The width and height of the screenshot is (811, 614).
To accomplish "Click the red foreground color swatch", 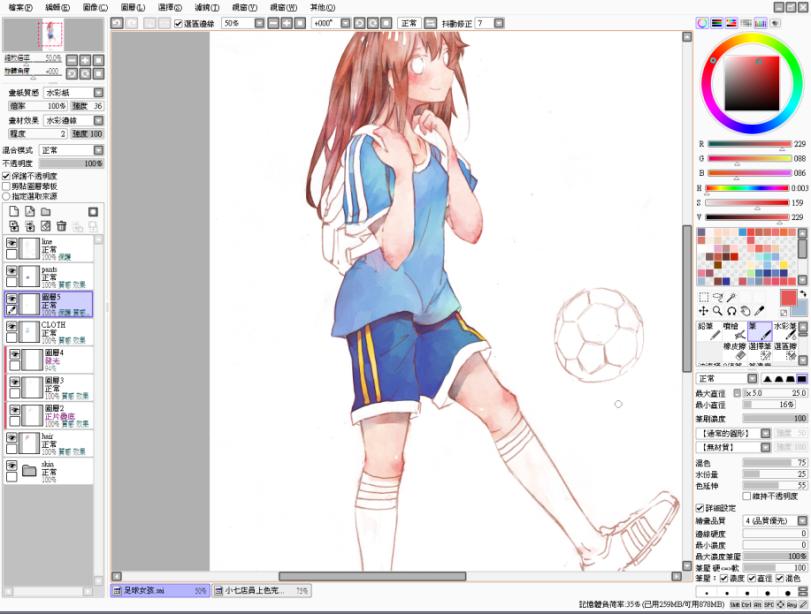I will click(x=788, y=298).
